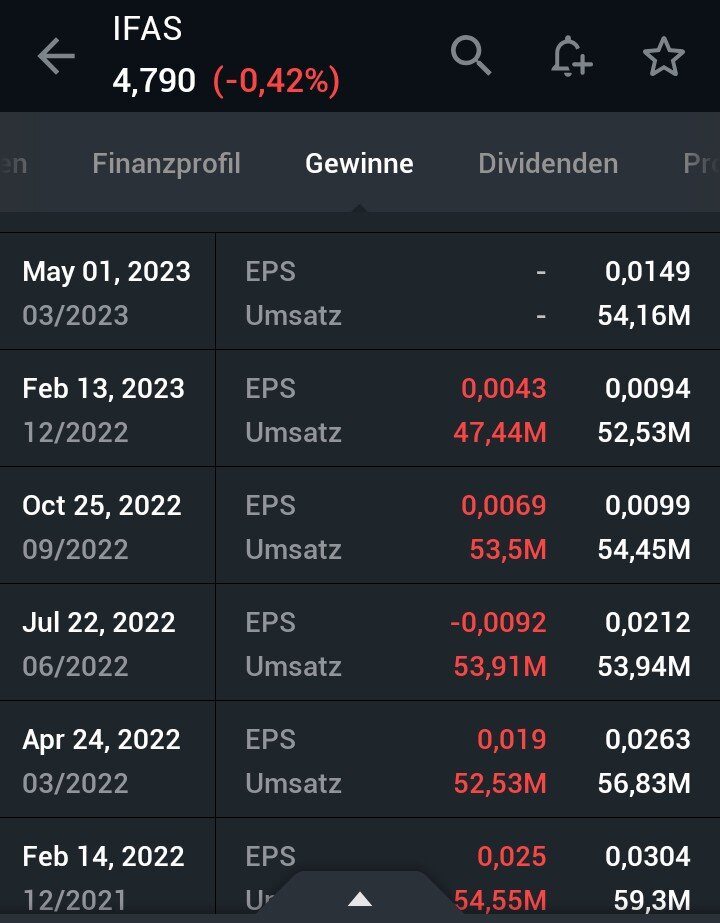Image resolution: width=720 pixels, height=923 pixels.
Task: Open the search magnifier icon
Action: [470, 56]
